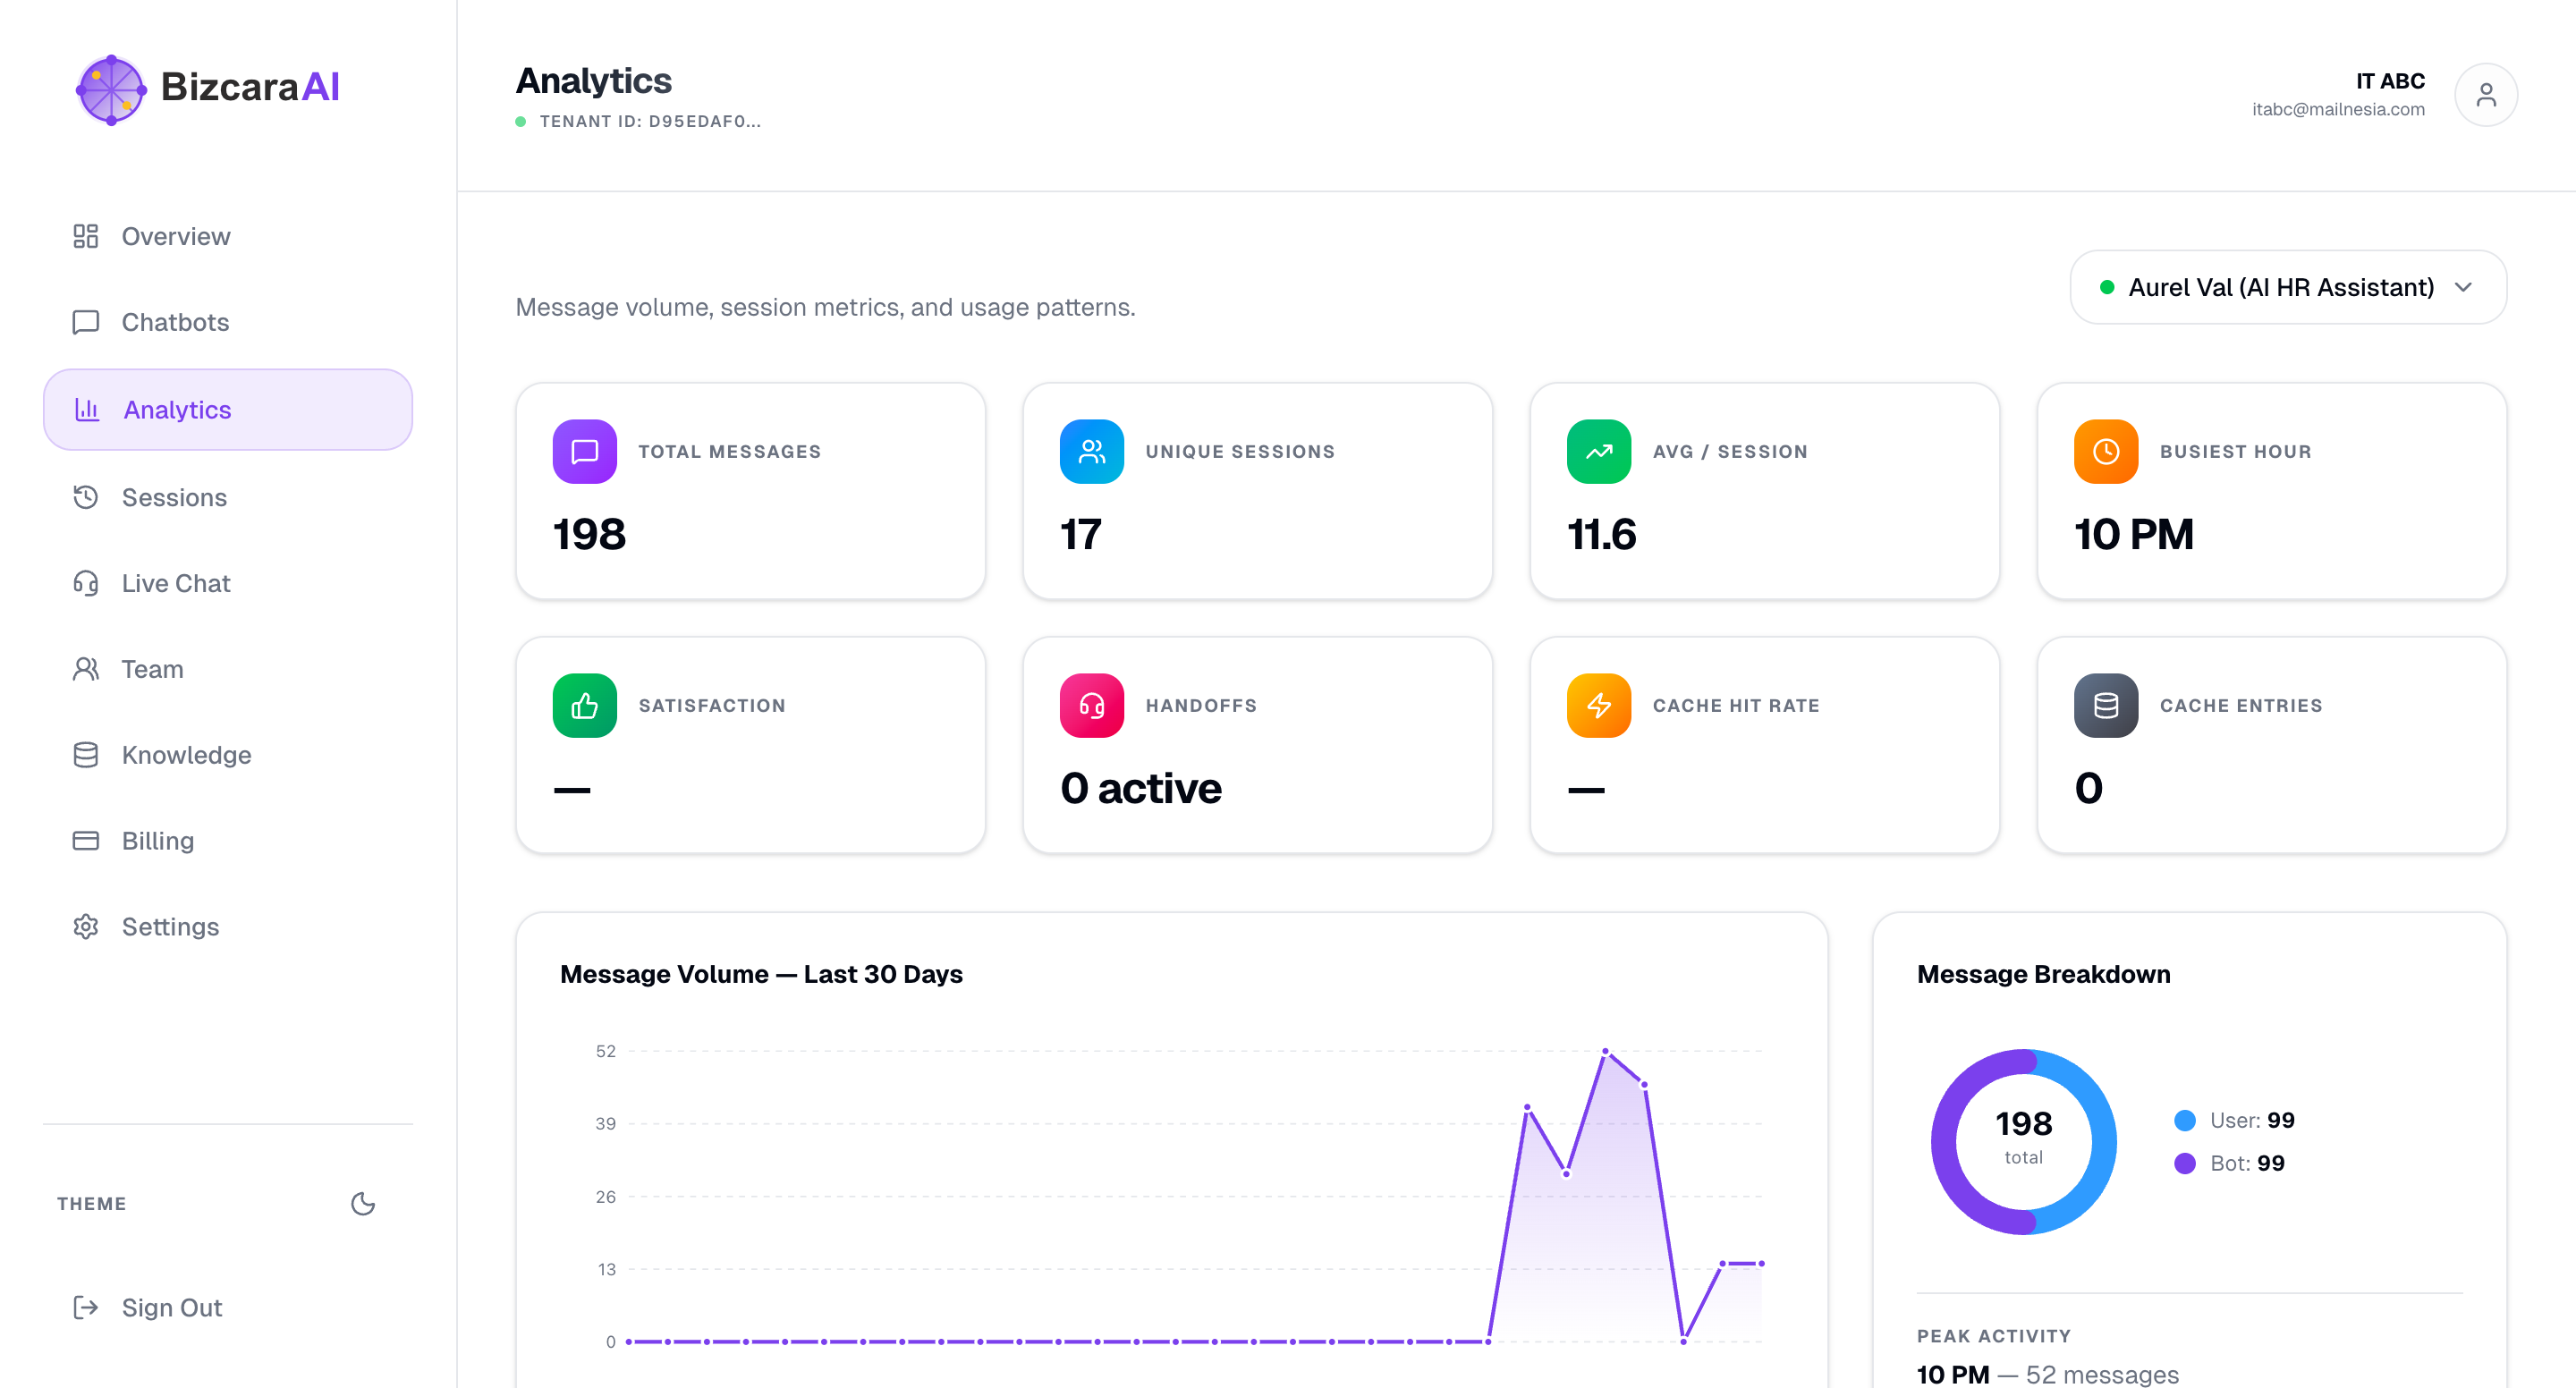Click the Billing card icon
The width and height of the screenshot is (2576, 1388).
click(85, 840)
